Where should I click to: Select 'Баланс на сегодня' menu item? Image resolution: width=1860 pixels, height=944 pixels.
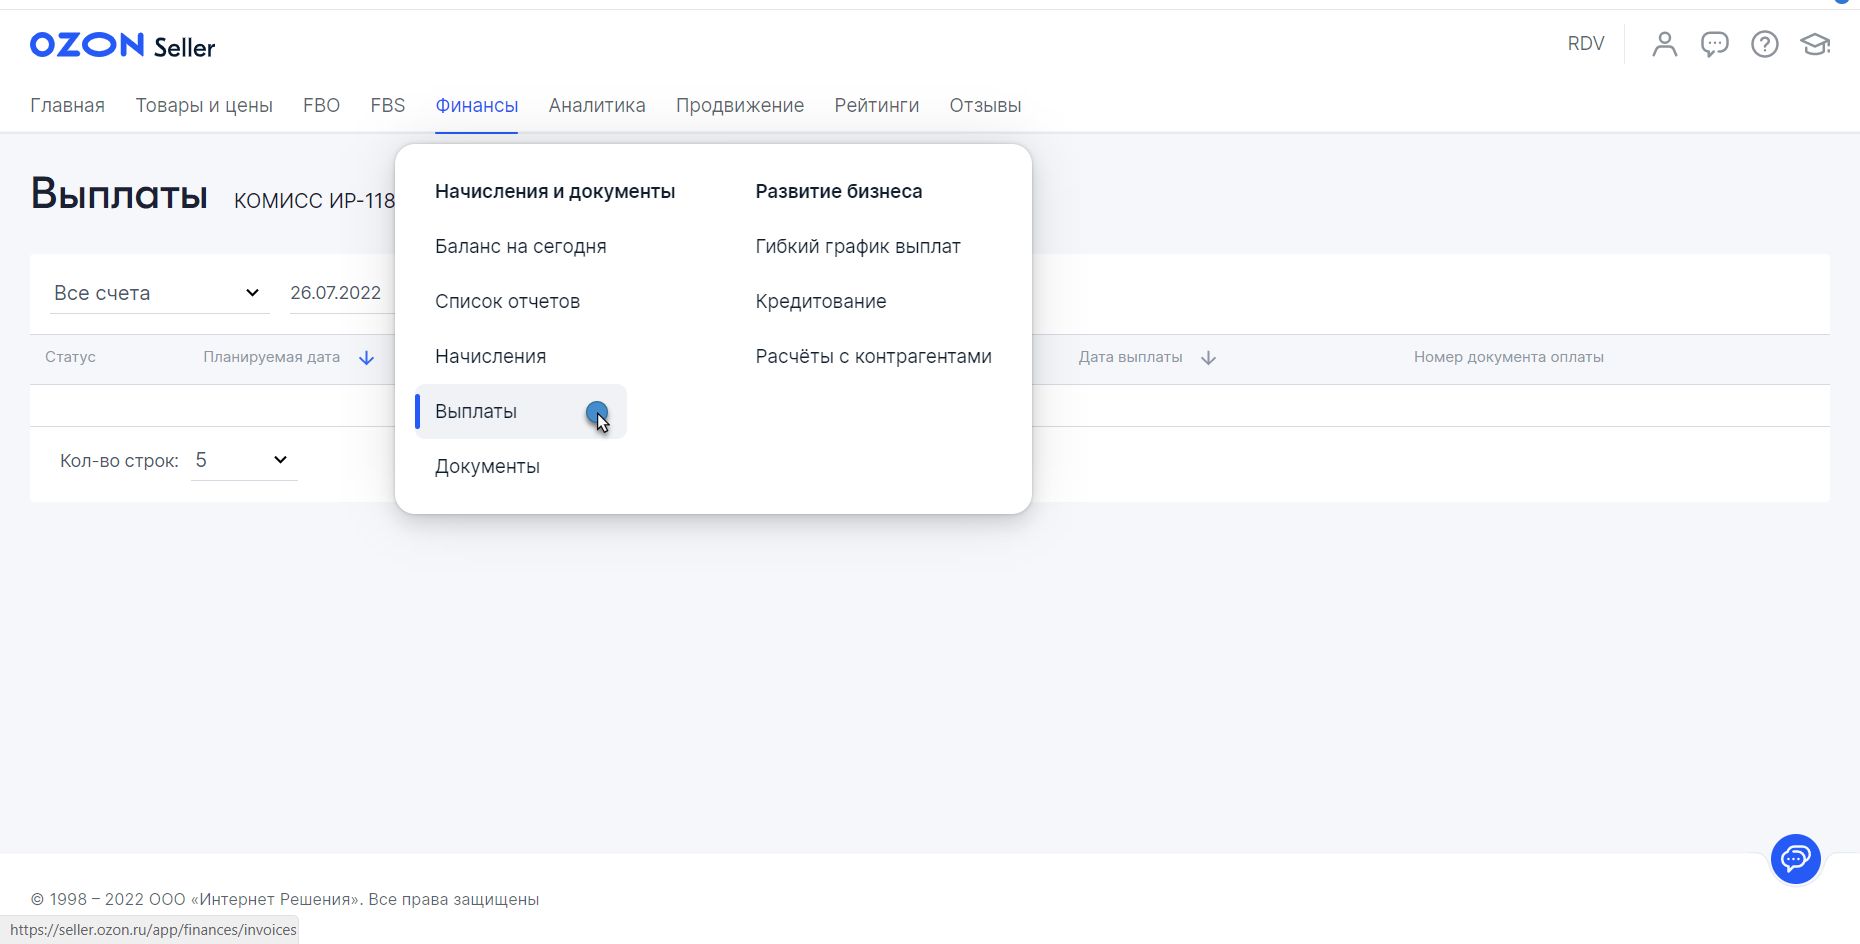[x=520, y=247]
